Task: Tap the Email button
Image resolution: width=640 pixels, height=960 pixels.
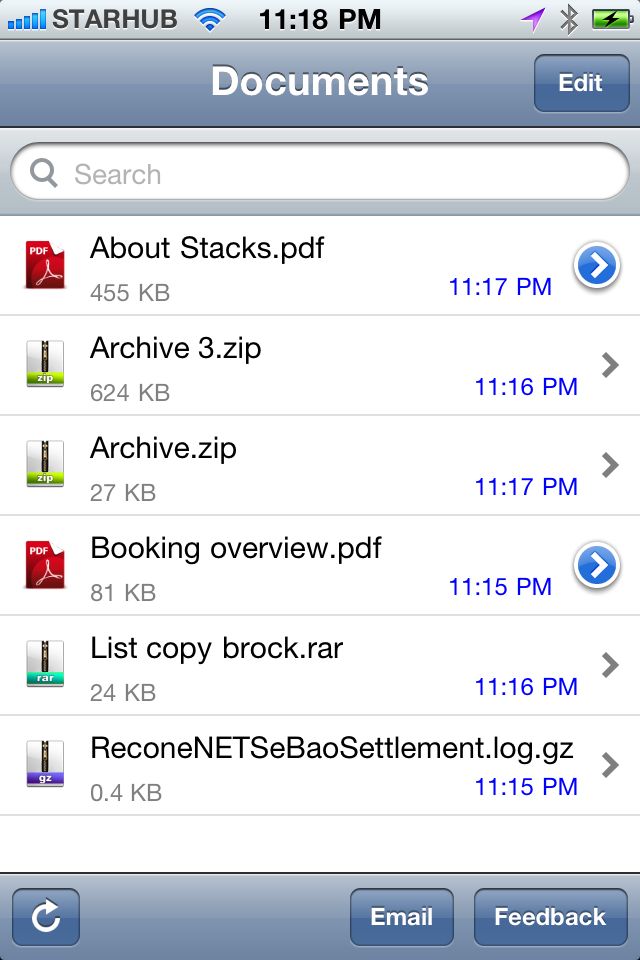Action: tap(402, 917)
